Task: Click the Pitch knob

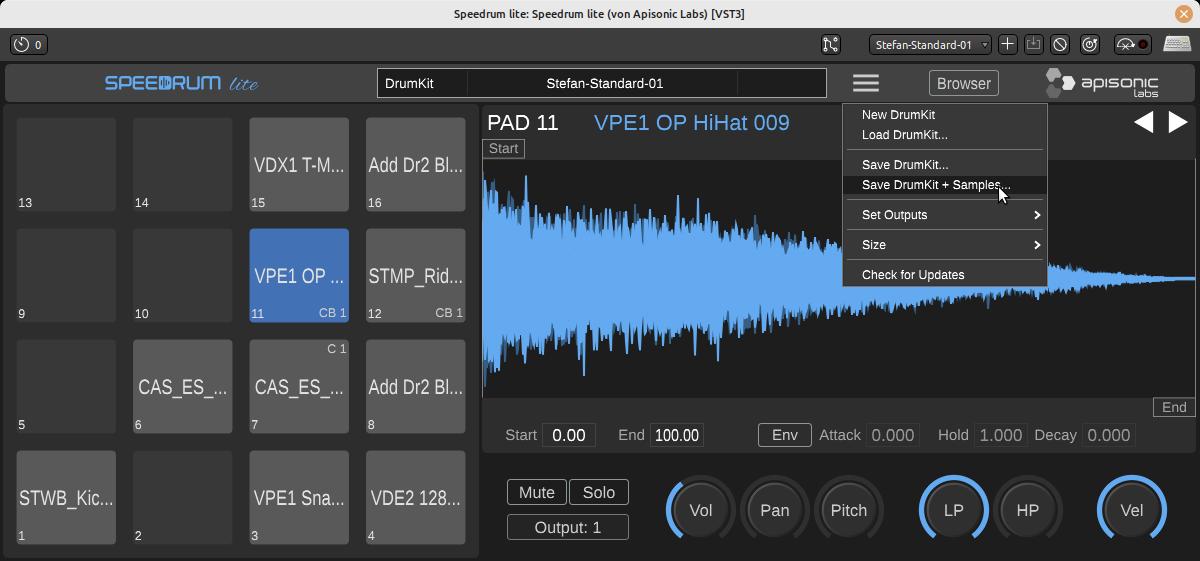Action: (x=849, y=510)
